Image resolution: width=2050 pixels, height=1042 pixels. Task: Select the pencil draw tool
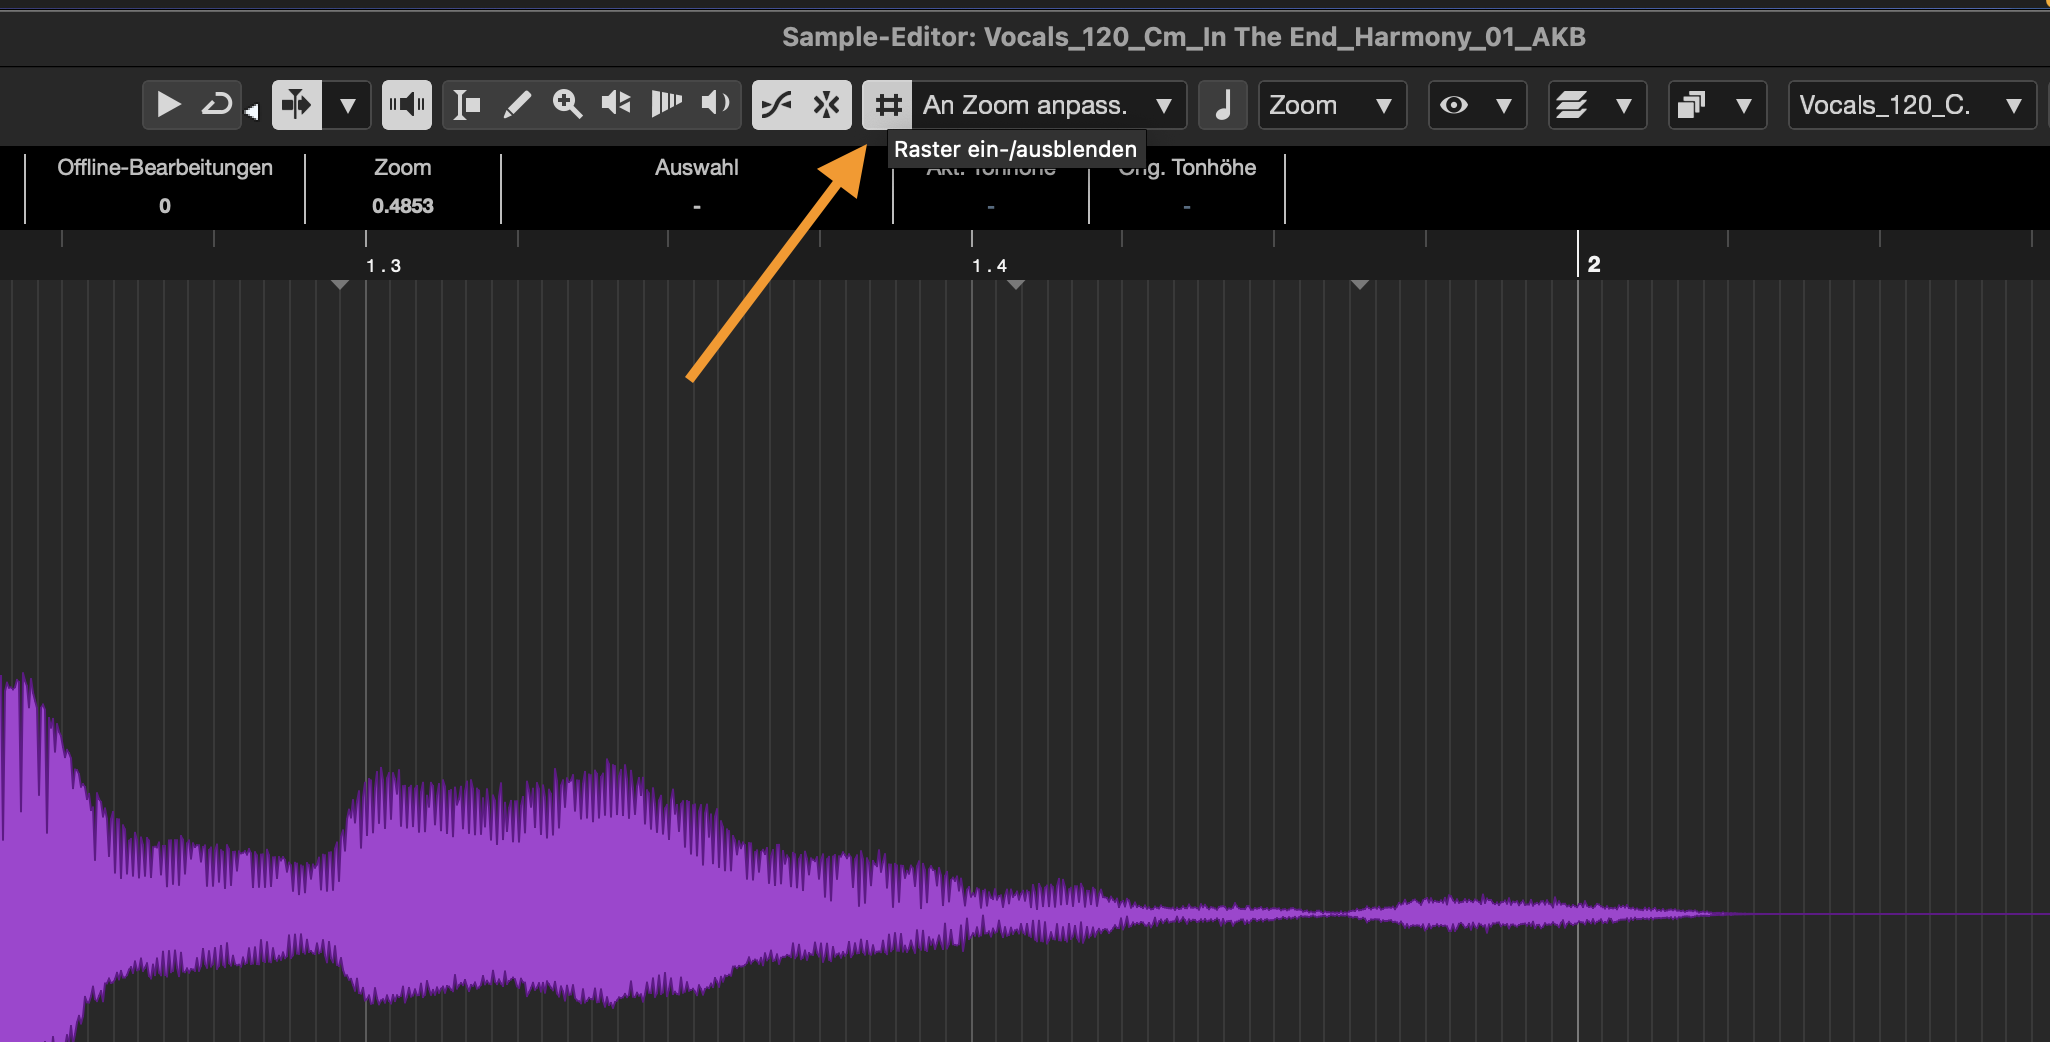pos(517,105)
